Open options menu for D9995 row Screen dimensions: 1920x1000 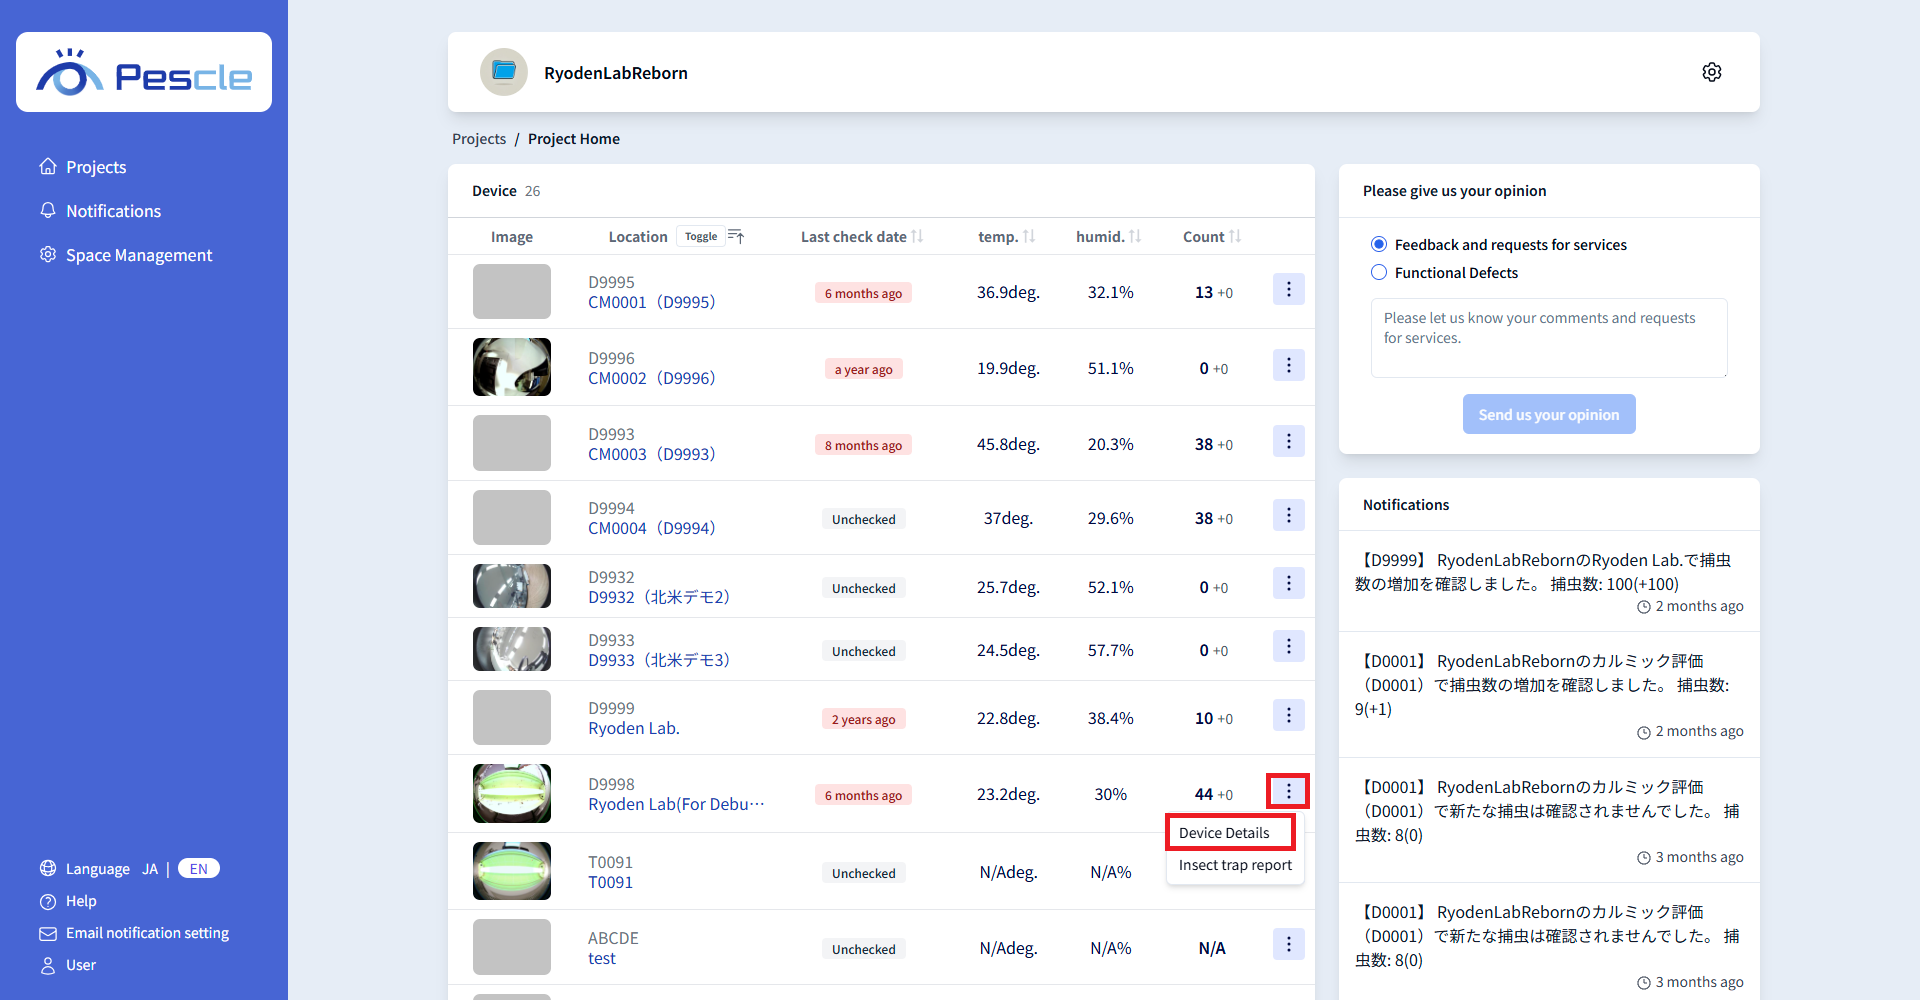click(x=1288, y=290)
